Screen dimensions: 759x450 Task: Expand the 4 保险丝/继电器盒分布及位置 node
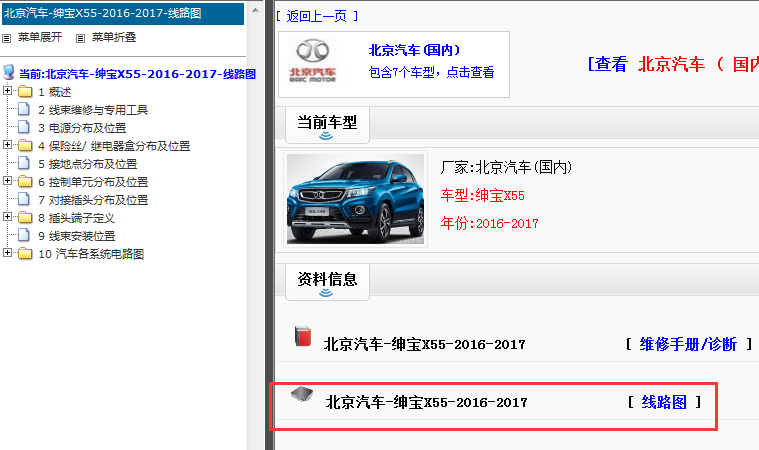click(x=7, y=144)
